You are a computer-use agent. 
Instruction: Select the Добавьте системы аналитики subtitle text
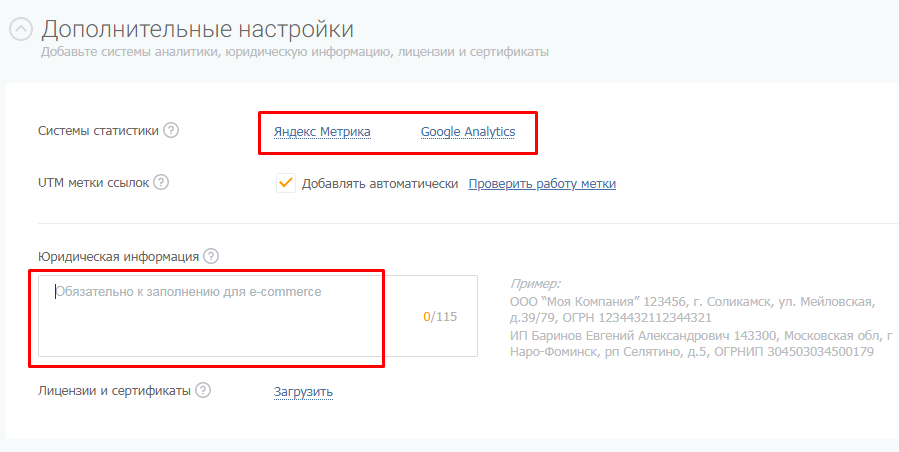295,52
